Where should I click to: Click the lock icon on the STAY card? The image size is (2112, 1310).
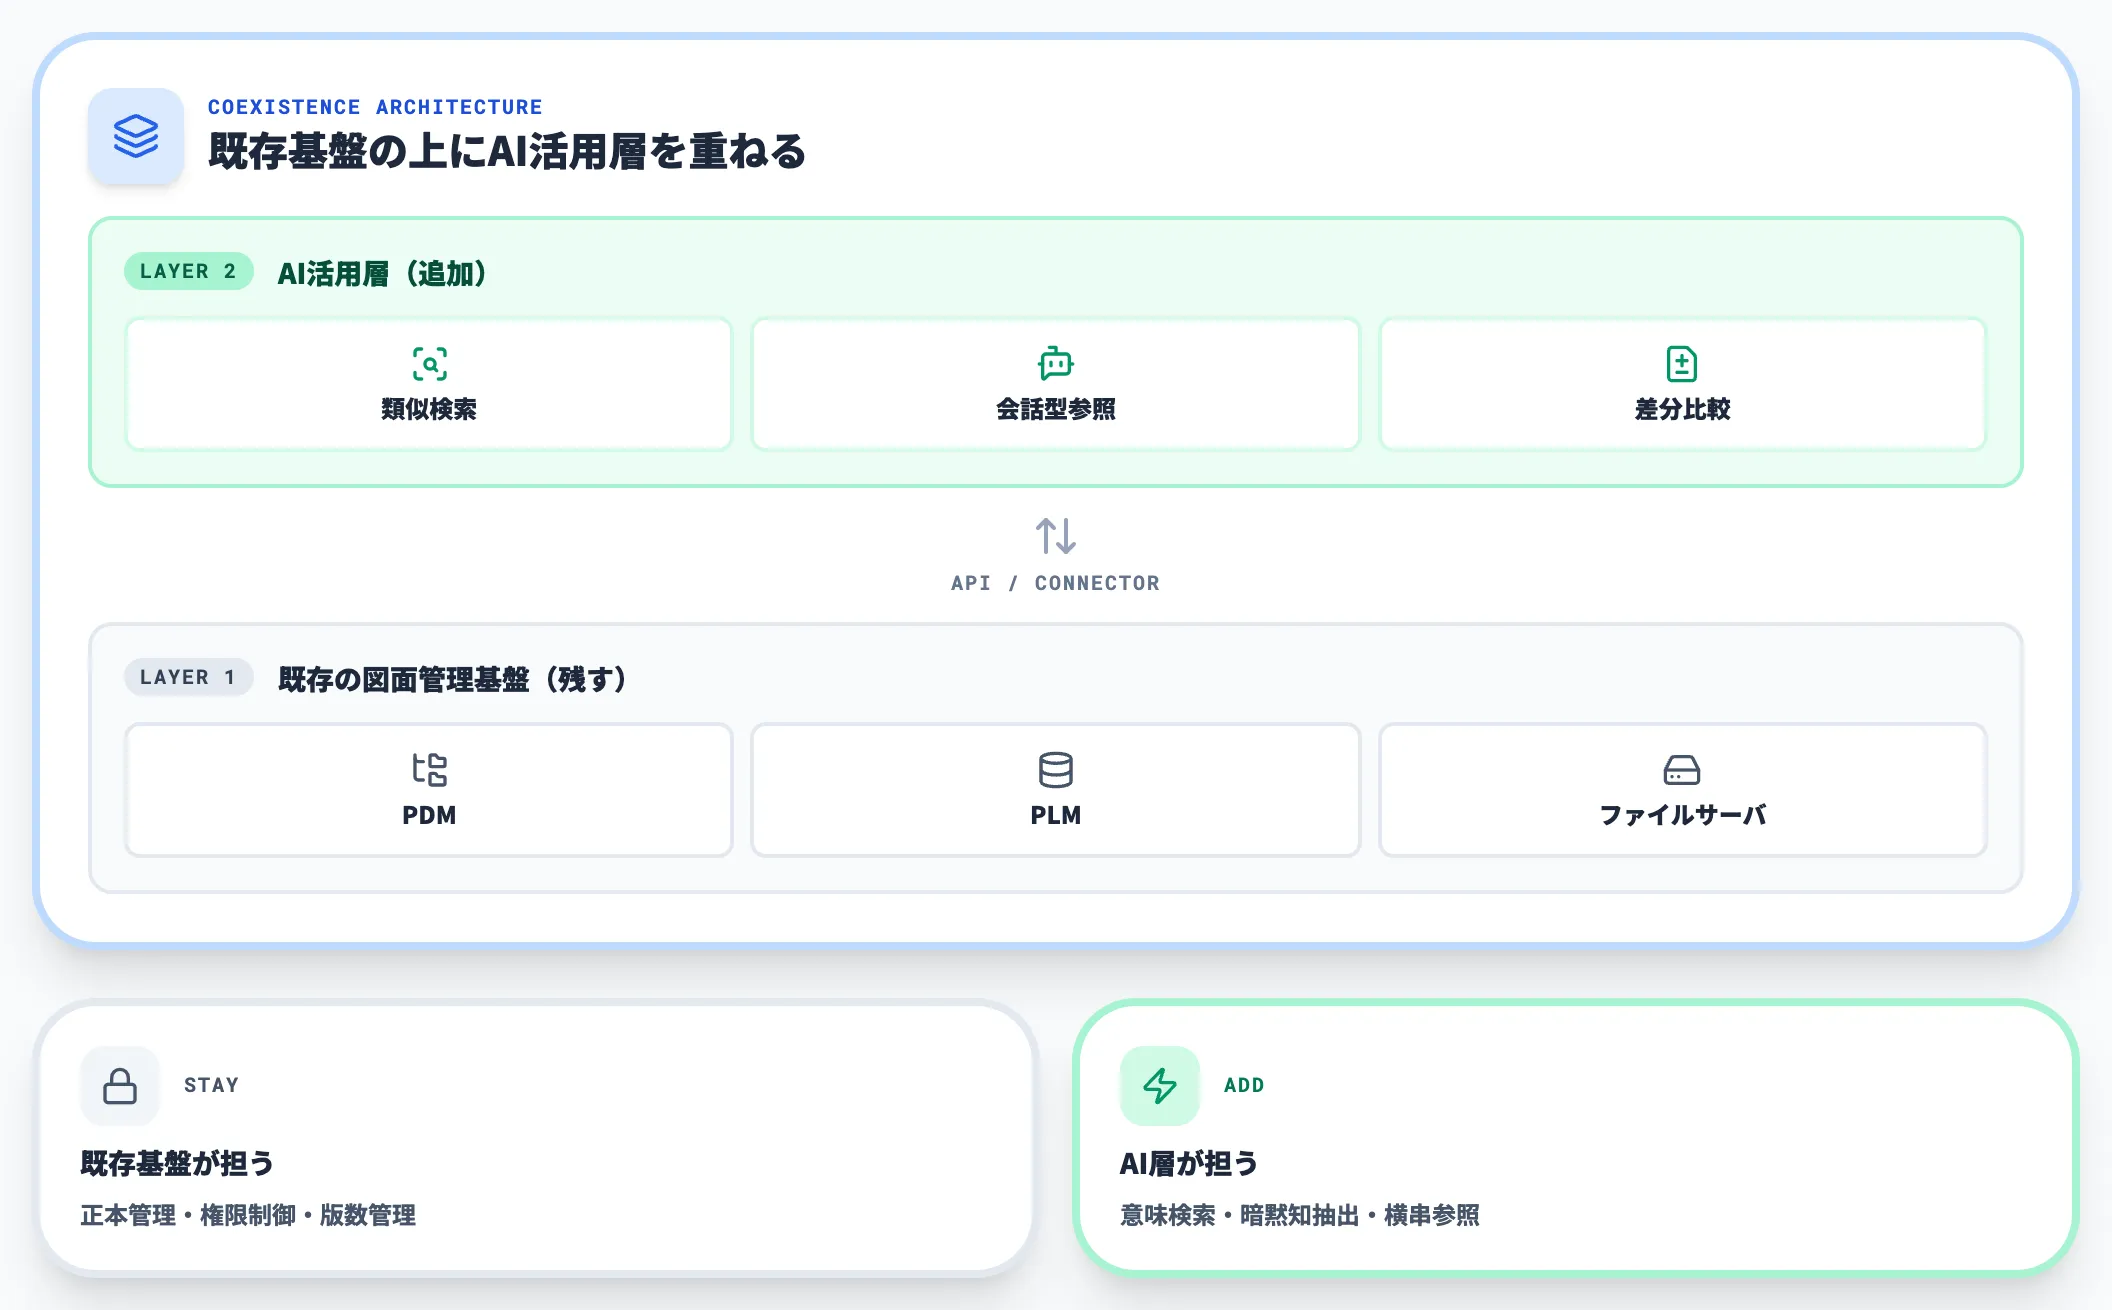(119, 1085)
